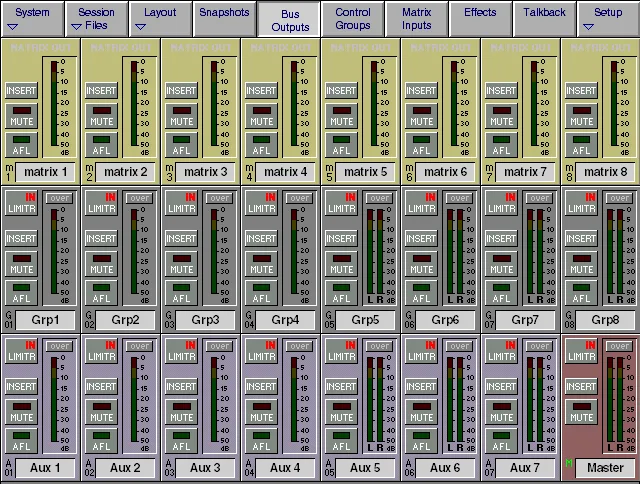
Task: Click the Aux 4 name field
Action: 285,468
